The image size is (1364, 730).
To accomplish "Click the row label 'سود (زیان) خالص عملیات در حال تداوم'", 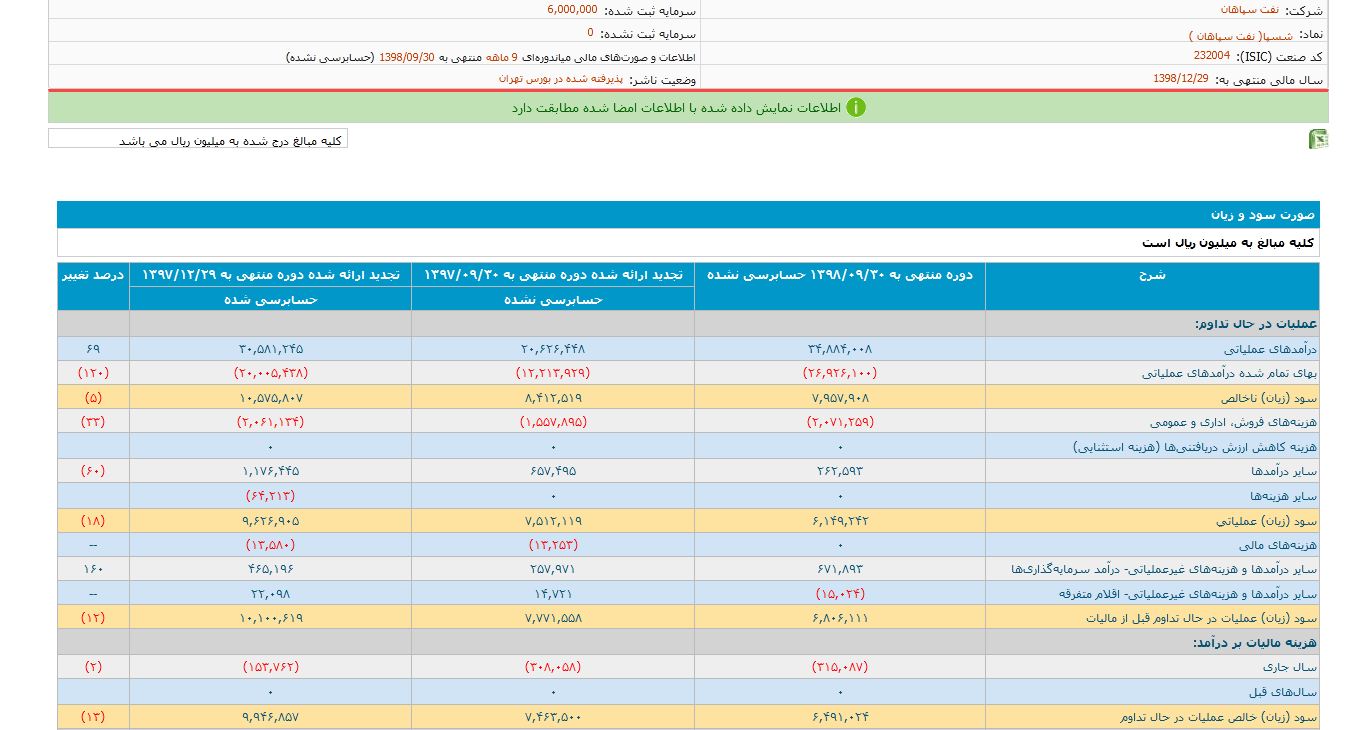I will click(1219, 717).
